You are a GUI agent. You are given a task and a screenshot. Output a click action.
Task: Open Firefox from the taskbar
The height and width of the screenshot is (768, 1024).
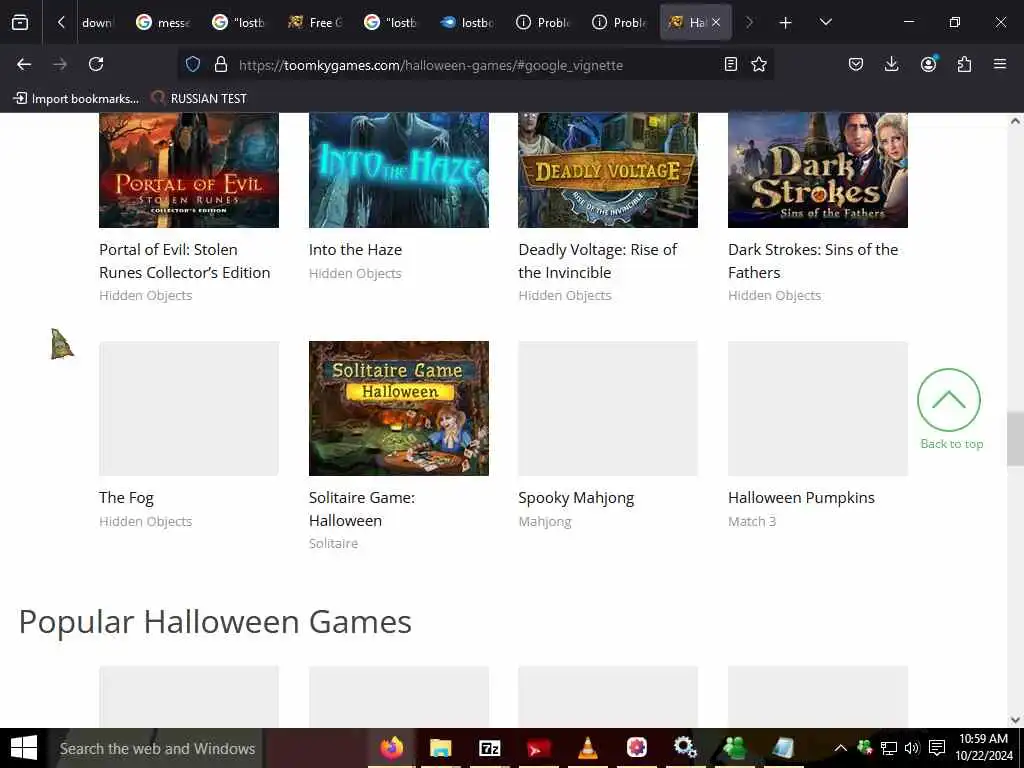point(392,748)
